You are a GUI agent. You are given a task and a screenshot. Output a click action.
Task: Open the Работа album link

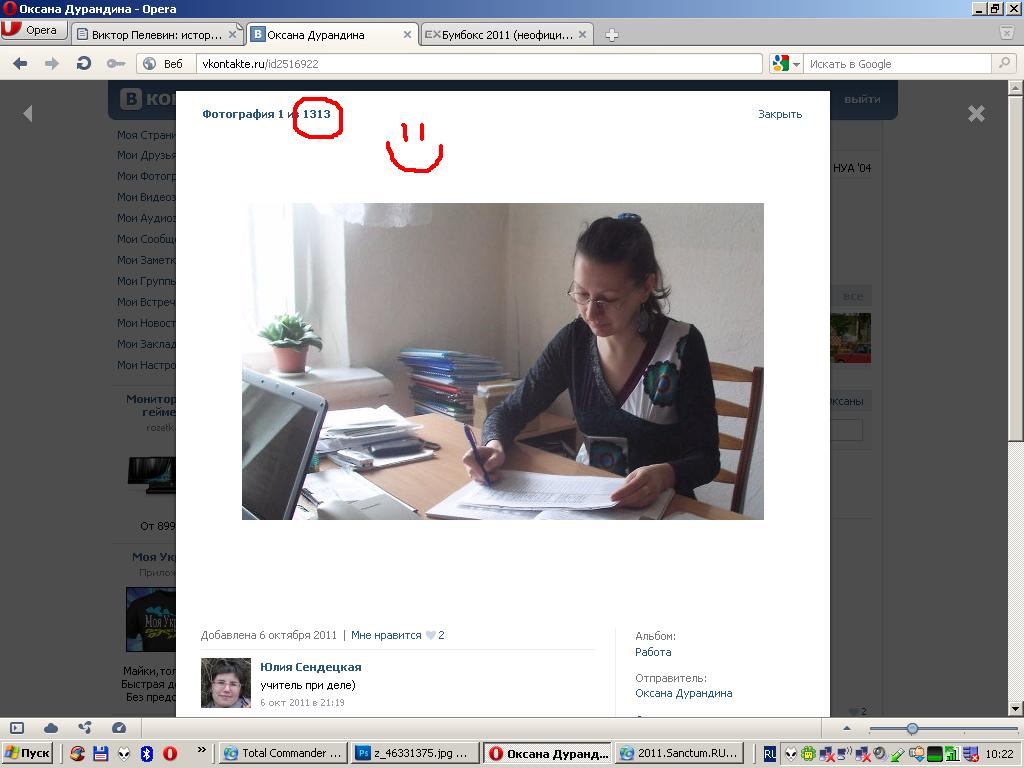coord(653,652)
